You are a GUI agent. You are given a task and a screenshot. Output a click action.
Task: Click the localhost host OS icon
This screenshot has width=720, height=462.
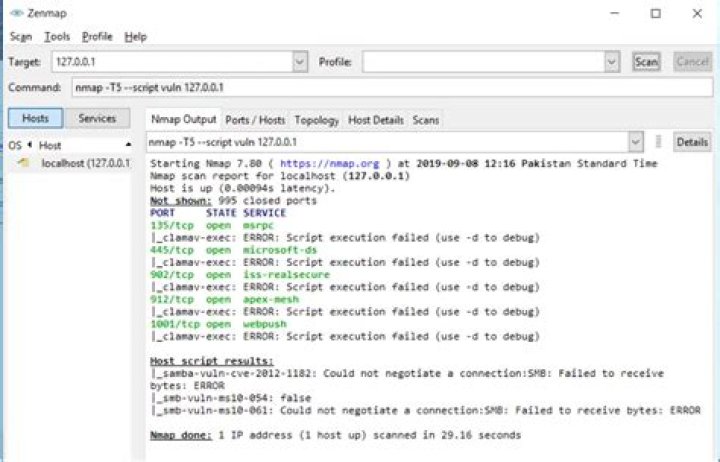click(x=23, y=163)
